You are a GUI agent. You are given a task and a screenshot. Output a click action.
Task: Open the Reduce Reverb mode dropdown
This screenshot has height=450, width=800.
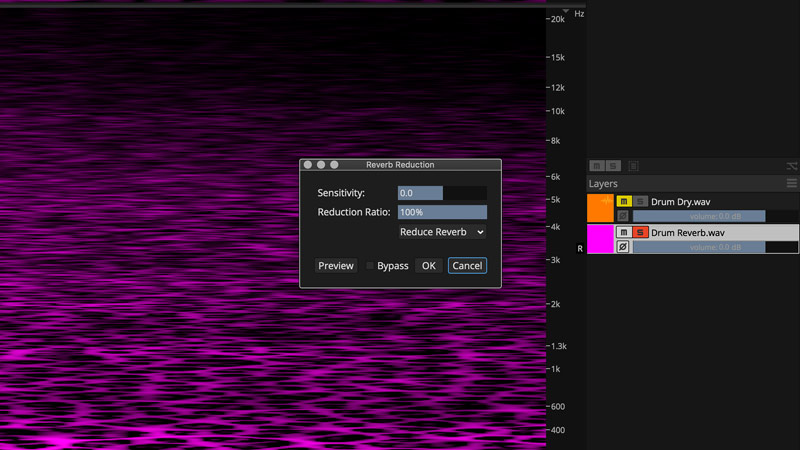coord(442,232)
